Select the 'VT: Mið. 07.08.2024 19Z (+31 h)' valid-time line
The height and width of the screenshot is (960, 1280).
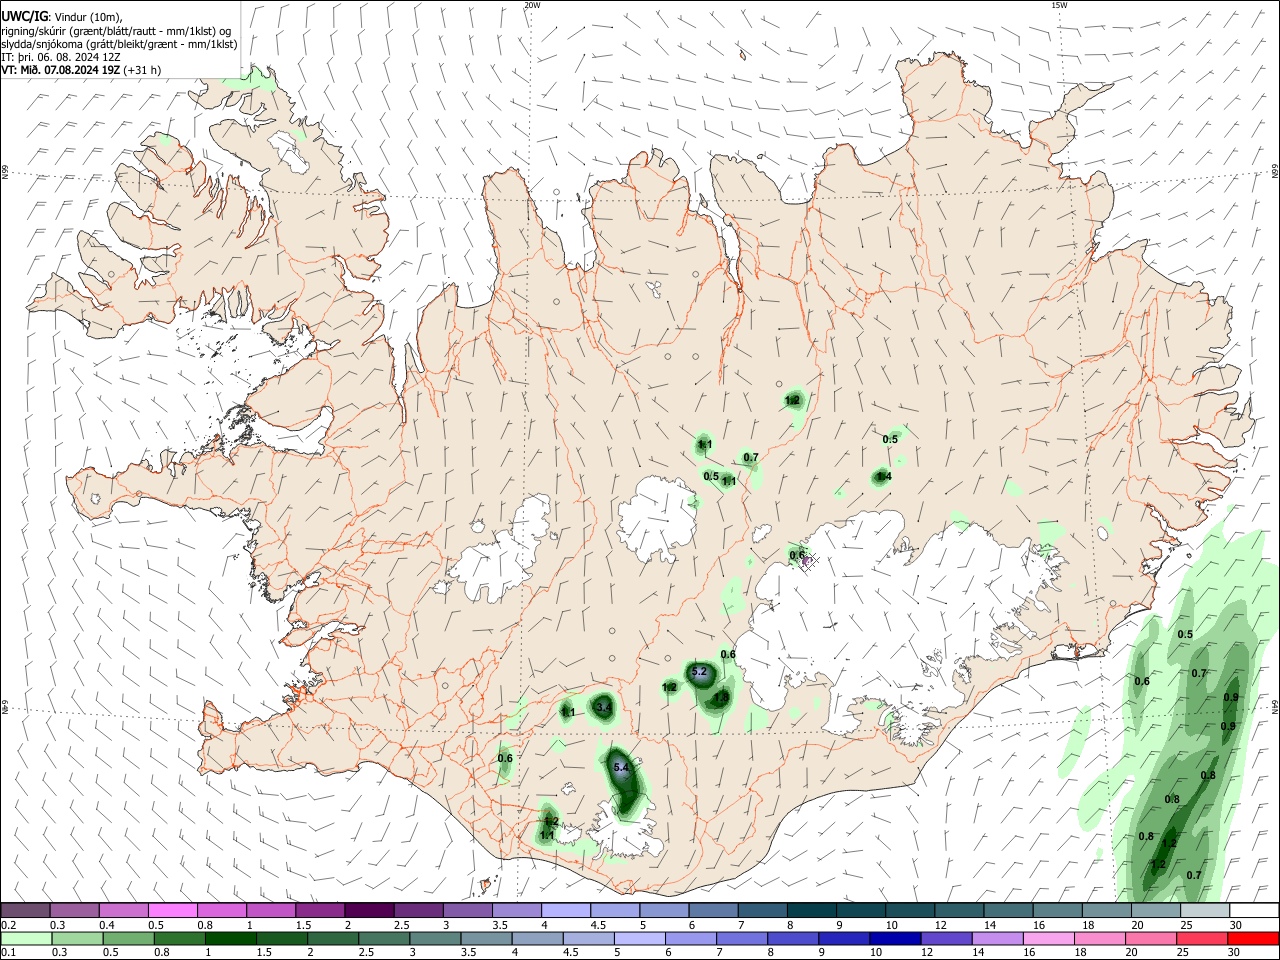click(82, 70)
